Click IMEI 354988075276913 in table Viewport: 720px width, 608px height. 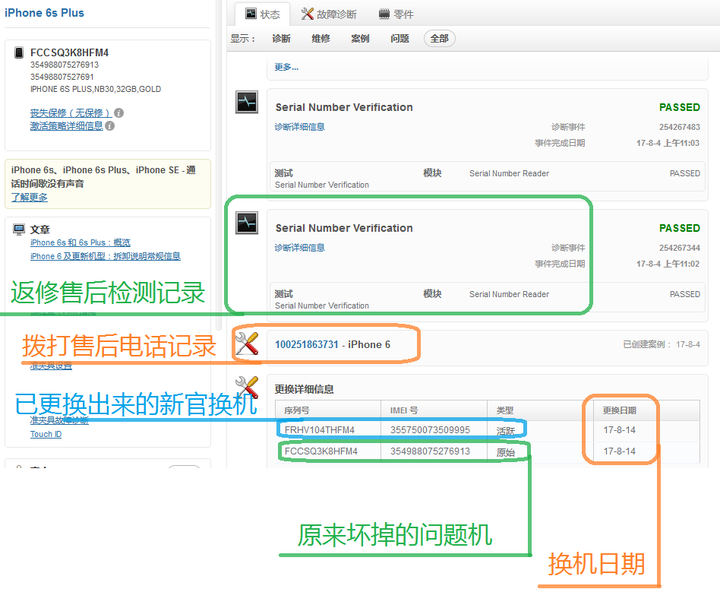[x=430, y=451]
